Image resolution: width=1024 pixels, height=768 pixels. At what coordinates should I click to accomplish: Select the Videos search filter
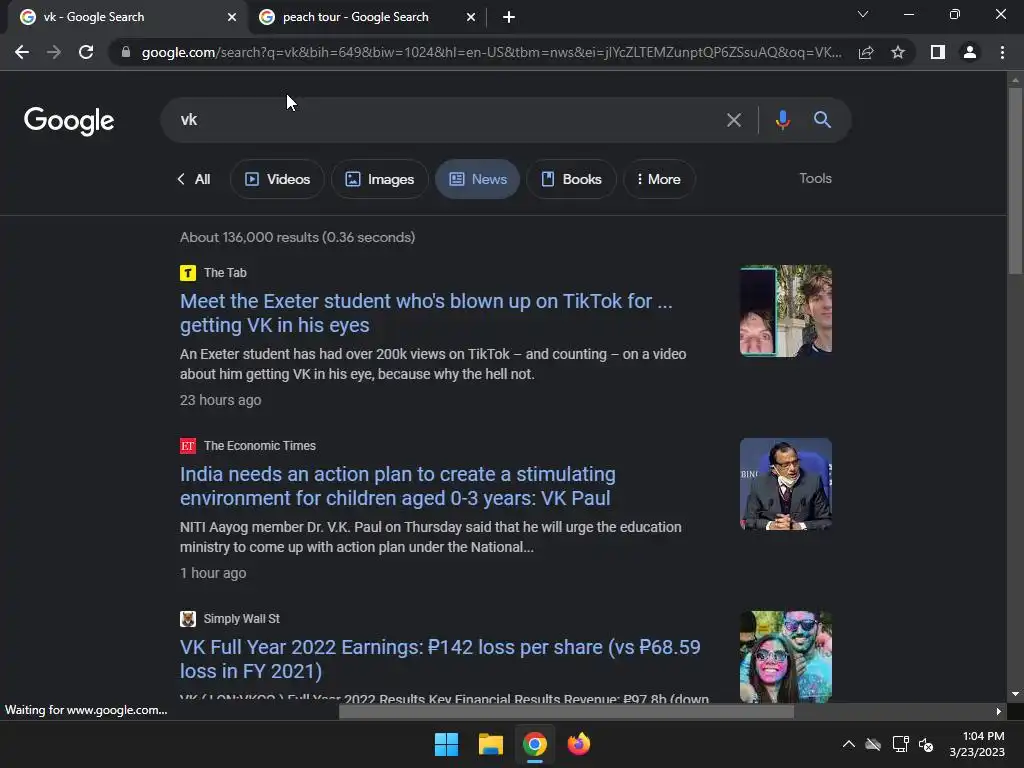click(x=278, y=180)
